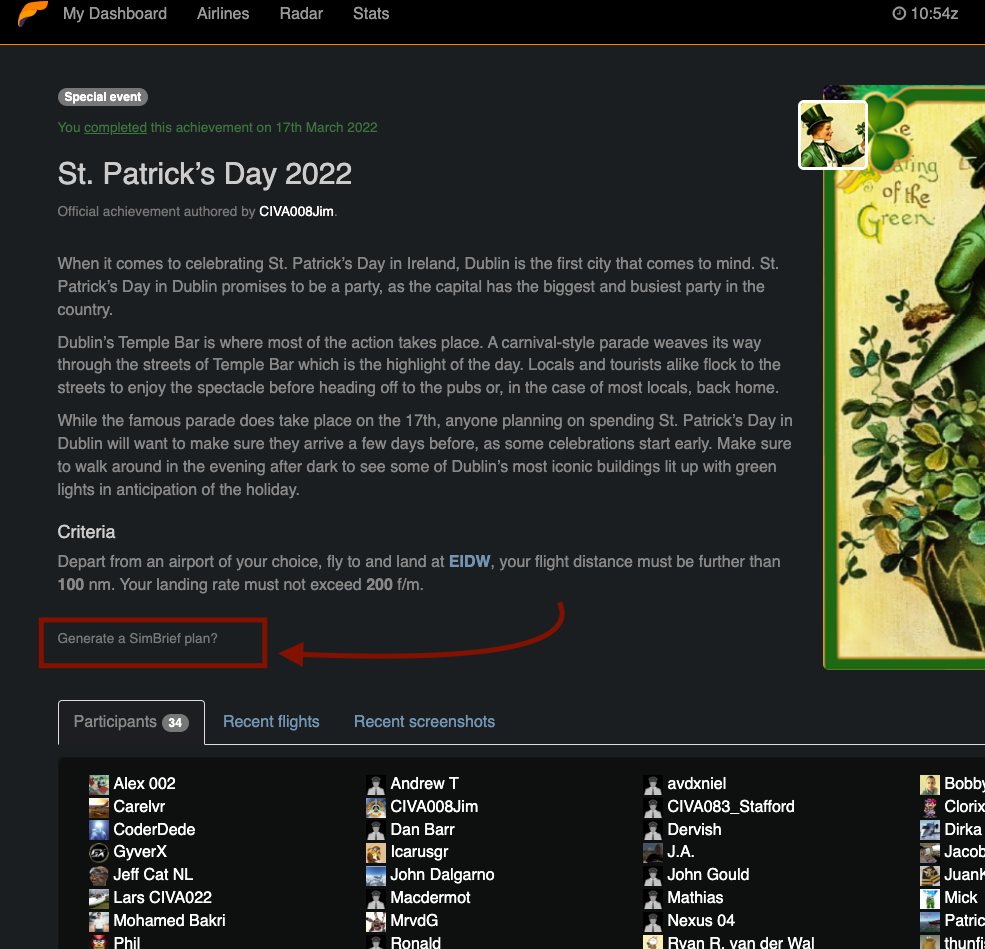Open avdxniel's profile
985x949 pixels.
click(x=697, y=784)
